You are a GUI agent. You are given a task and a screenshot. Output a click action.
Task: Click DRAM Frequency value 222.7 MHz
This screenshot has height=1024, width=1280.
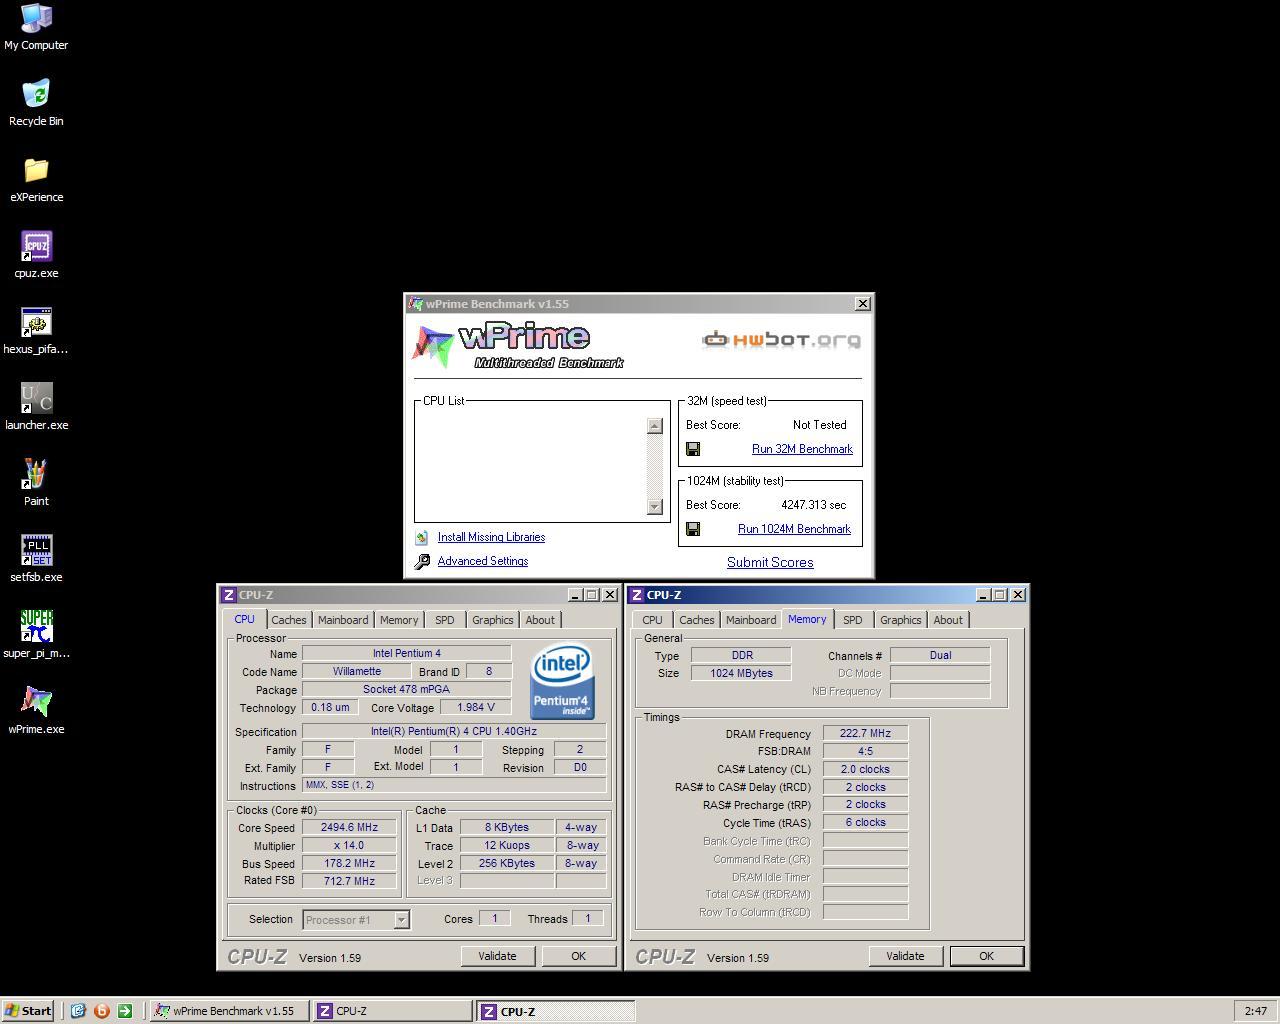tap(865, 733)
